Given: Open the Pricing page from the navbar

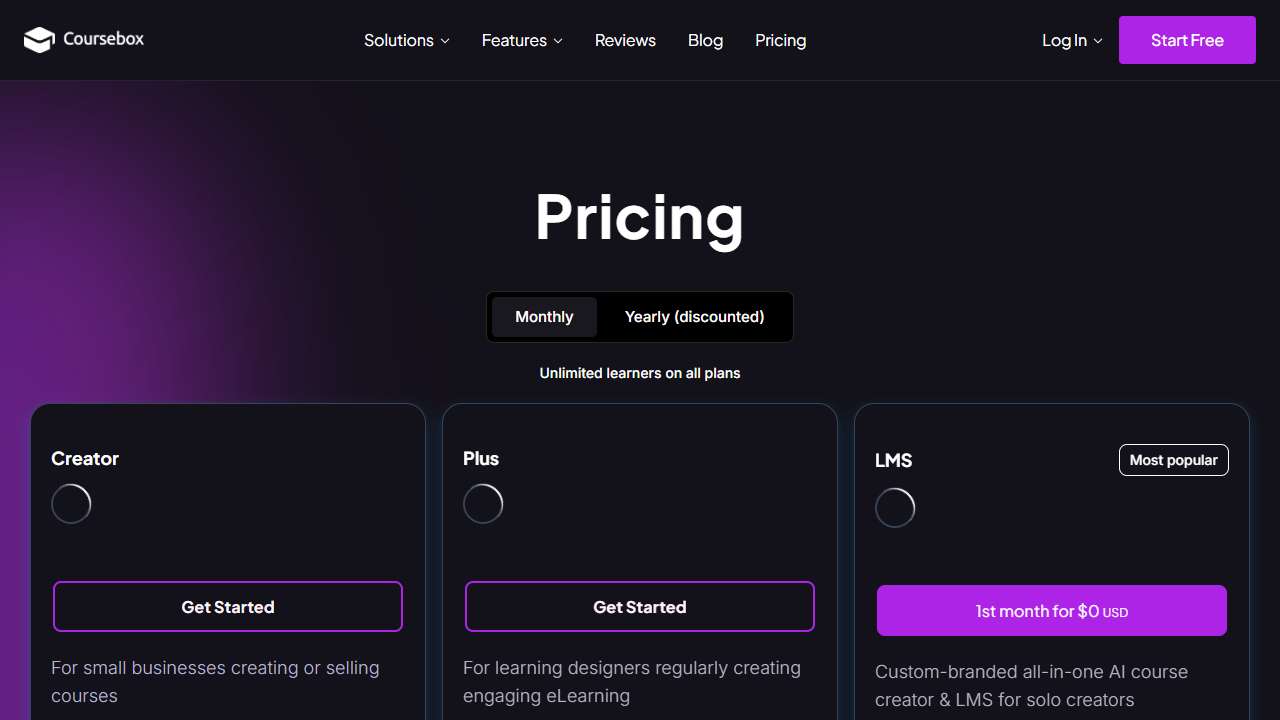Looking at the screenshot, I should point(780,40).
